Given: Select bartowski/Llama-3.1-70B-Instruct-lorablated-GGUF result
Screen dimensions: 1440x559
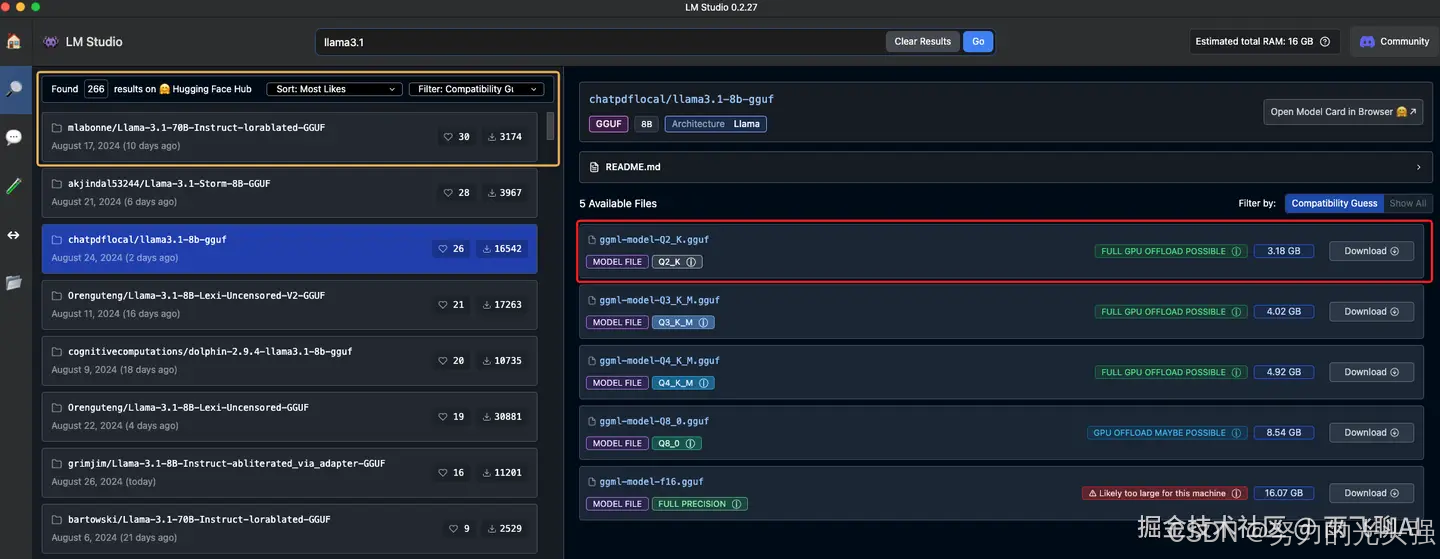Looking at the screenshot, I should 290,529.
